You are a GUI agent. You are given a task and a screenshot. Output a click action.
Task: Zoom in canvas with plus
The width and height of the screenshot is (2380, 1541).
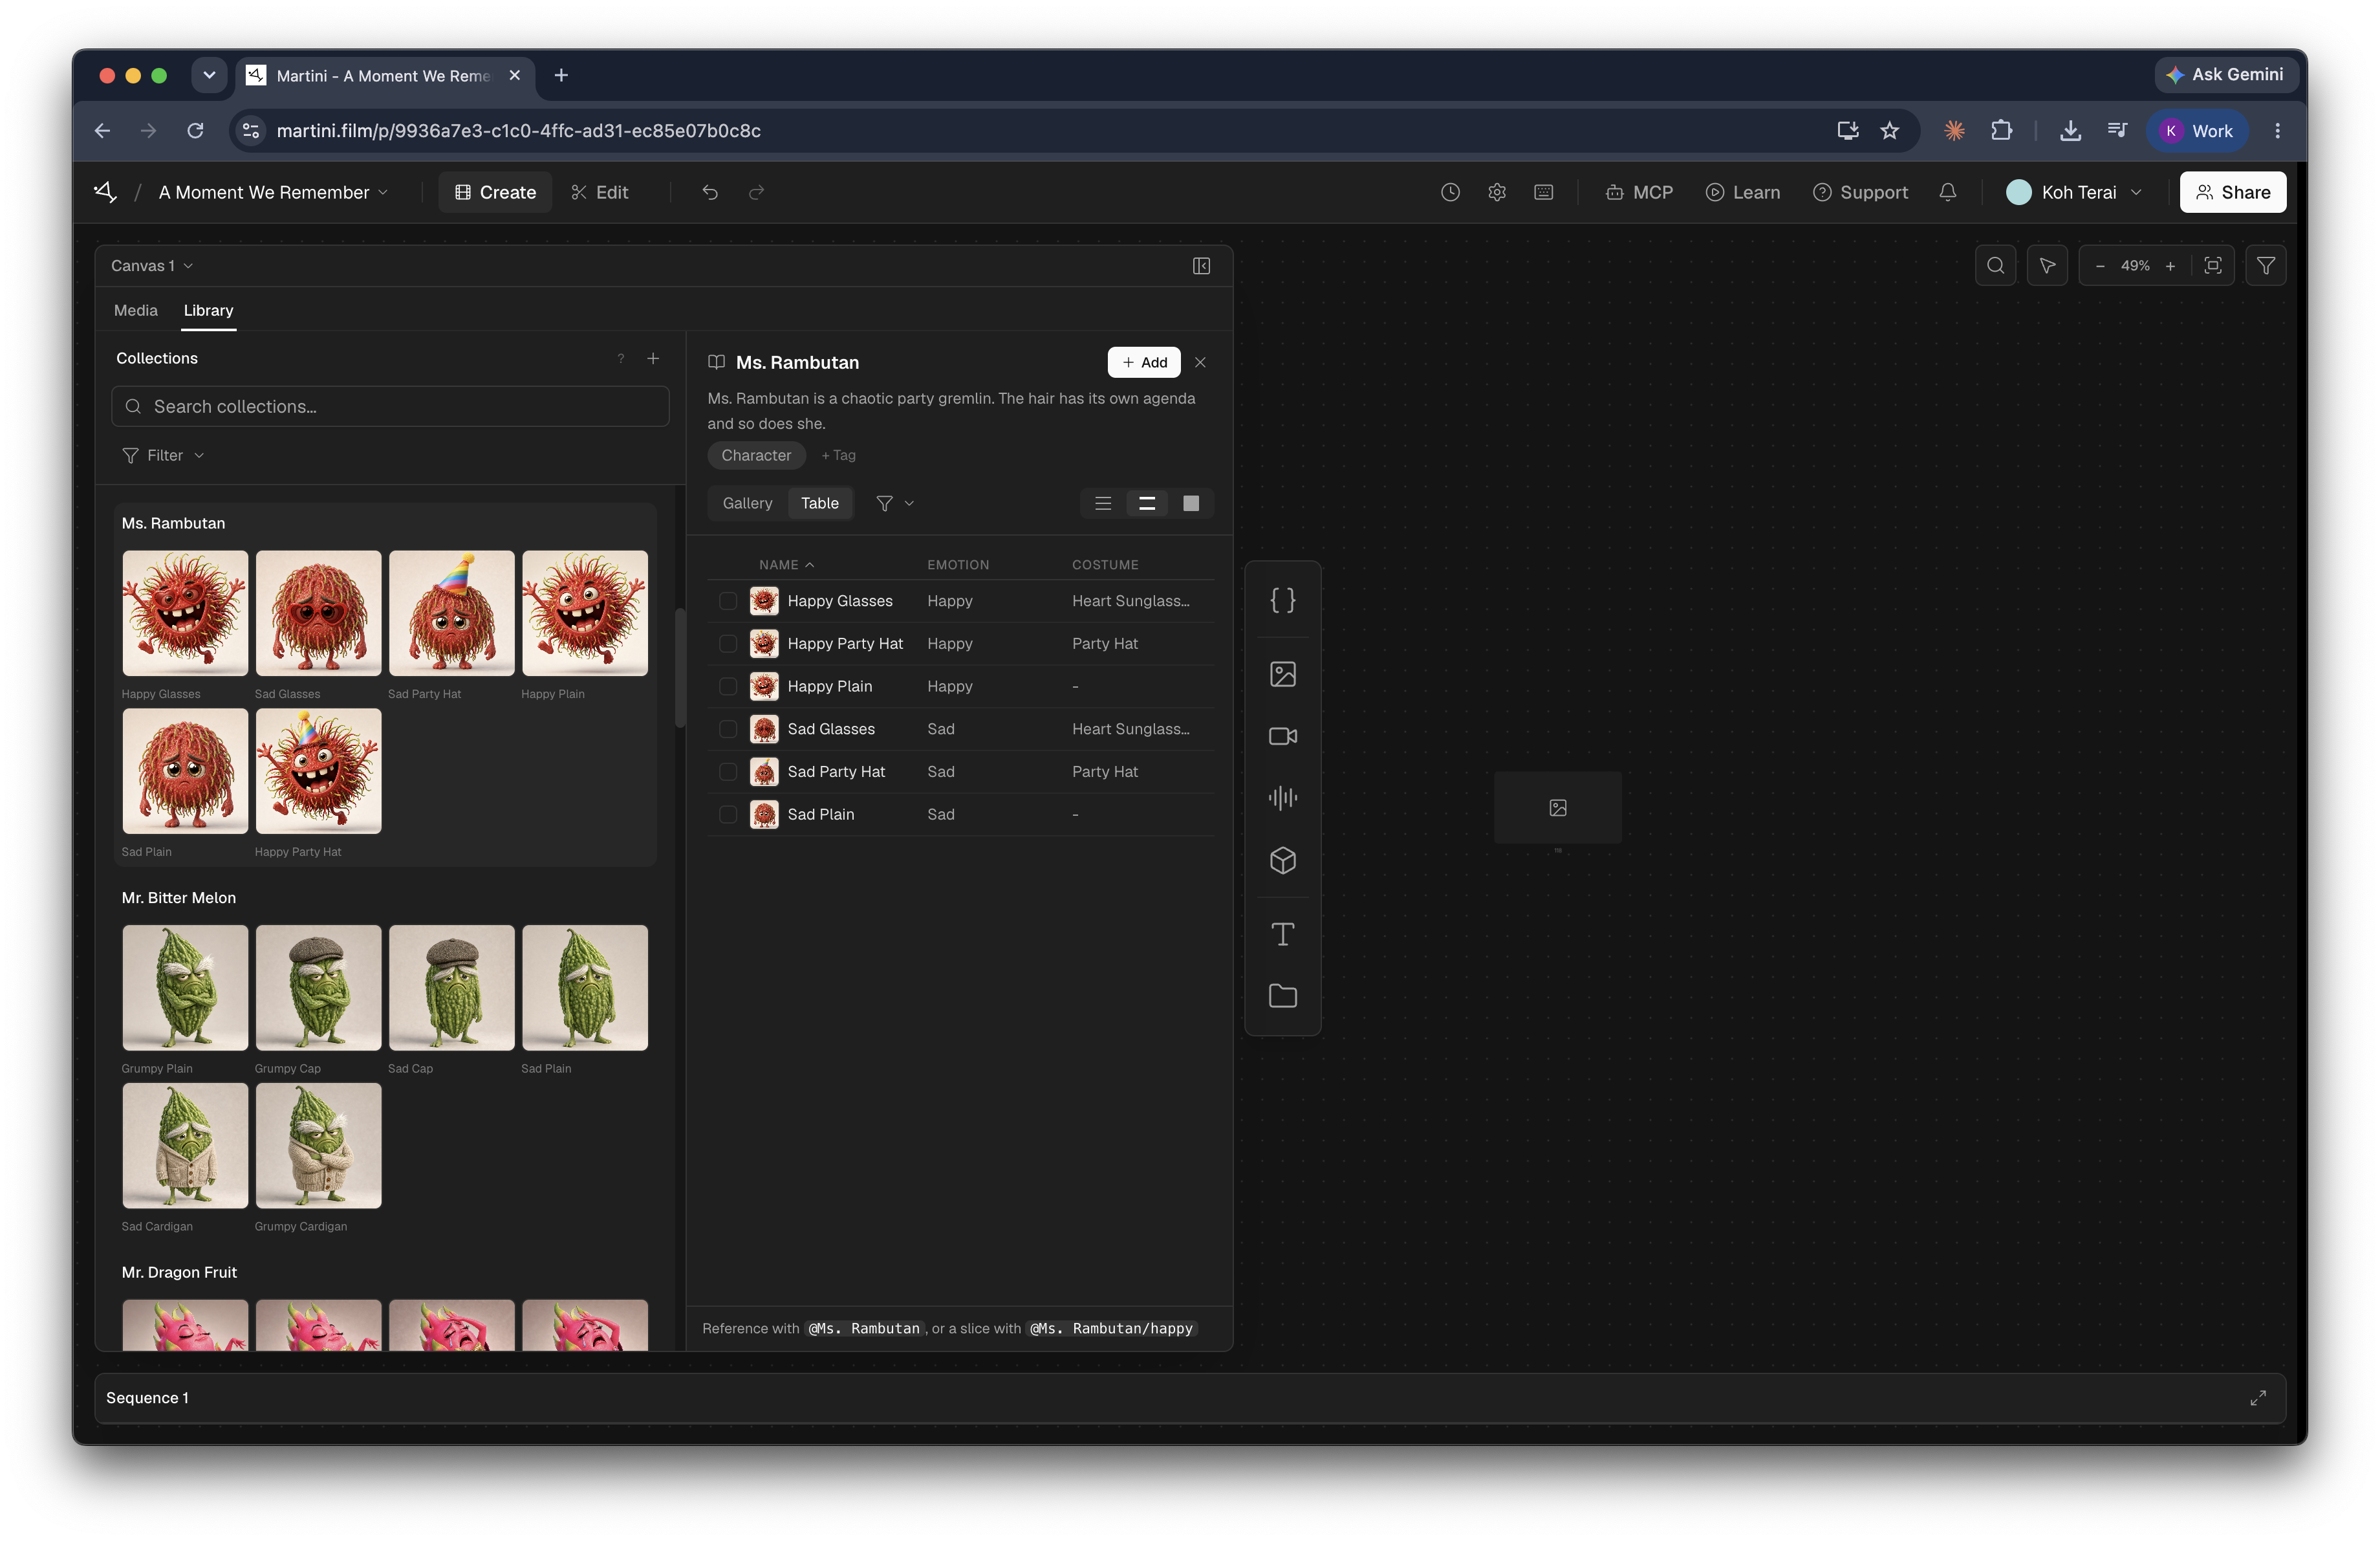tap(2170, 266)
